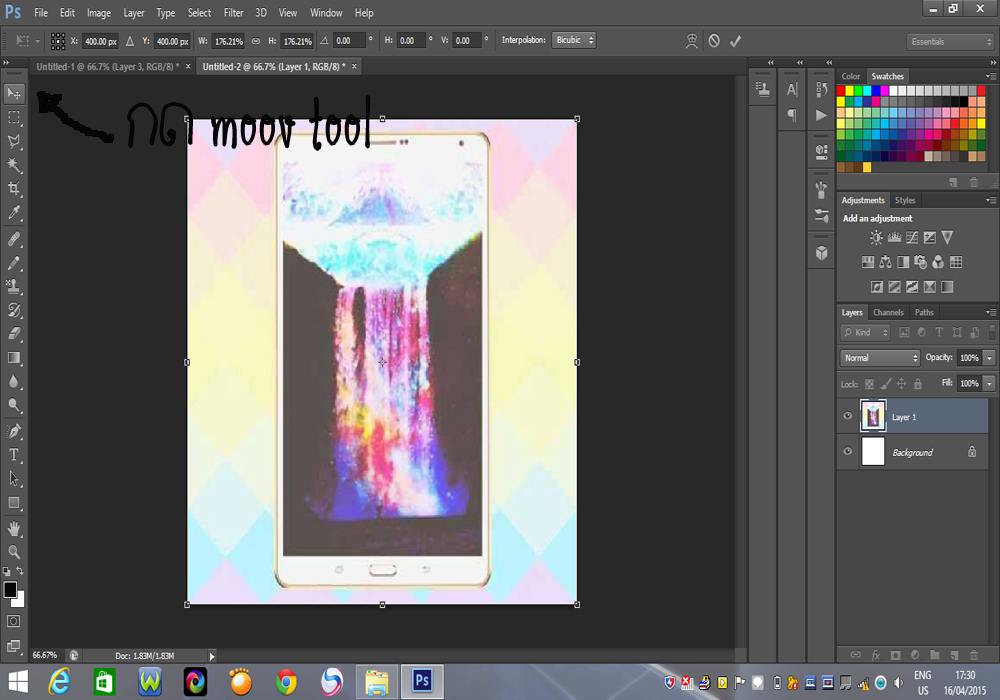Open the Interpolation Bicubic dropdown

tap(575, 41)
